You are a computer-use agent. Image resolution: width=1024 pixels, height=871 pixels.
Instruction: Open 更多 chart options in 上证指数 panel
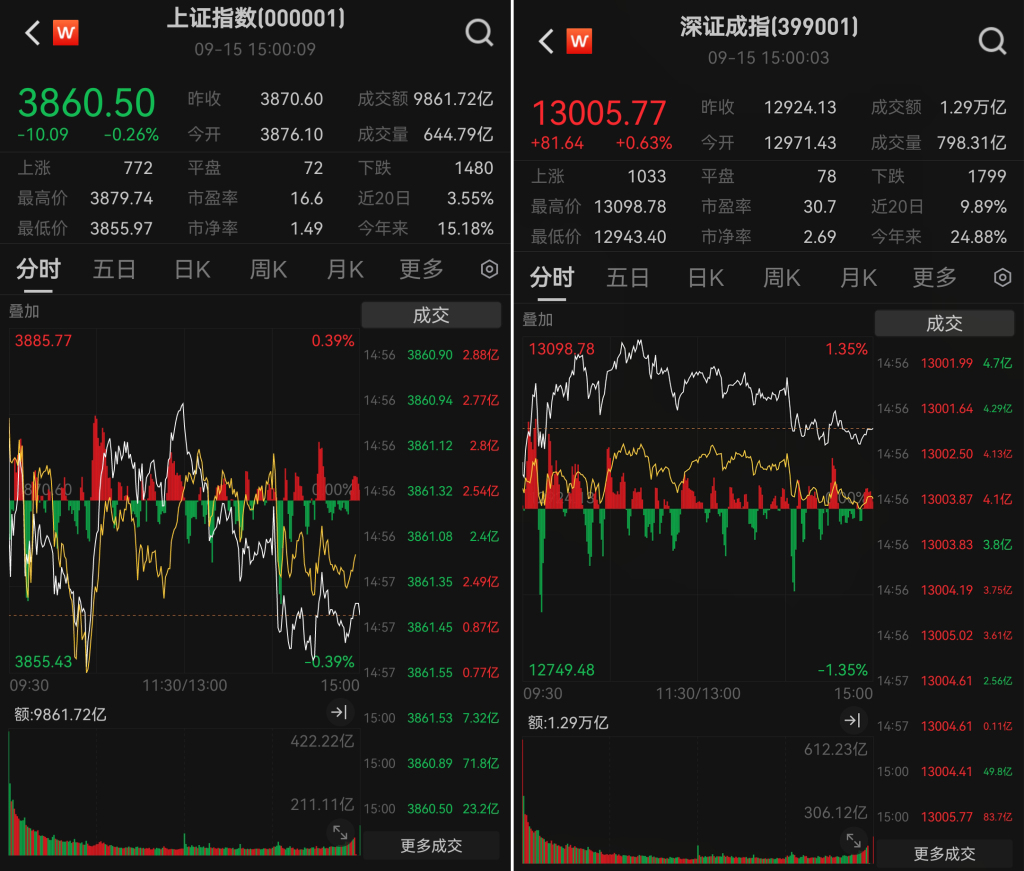(x=421, y=270)
